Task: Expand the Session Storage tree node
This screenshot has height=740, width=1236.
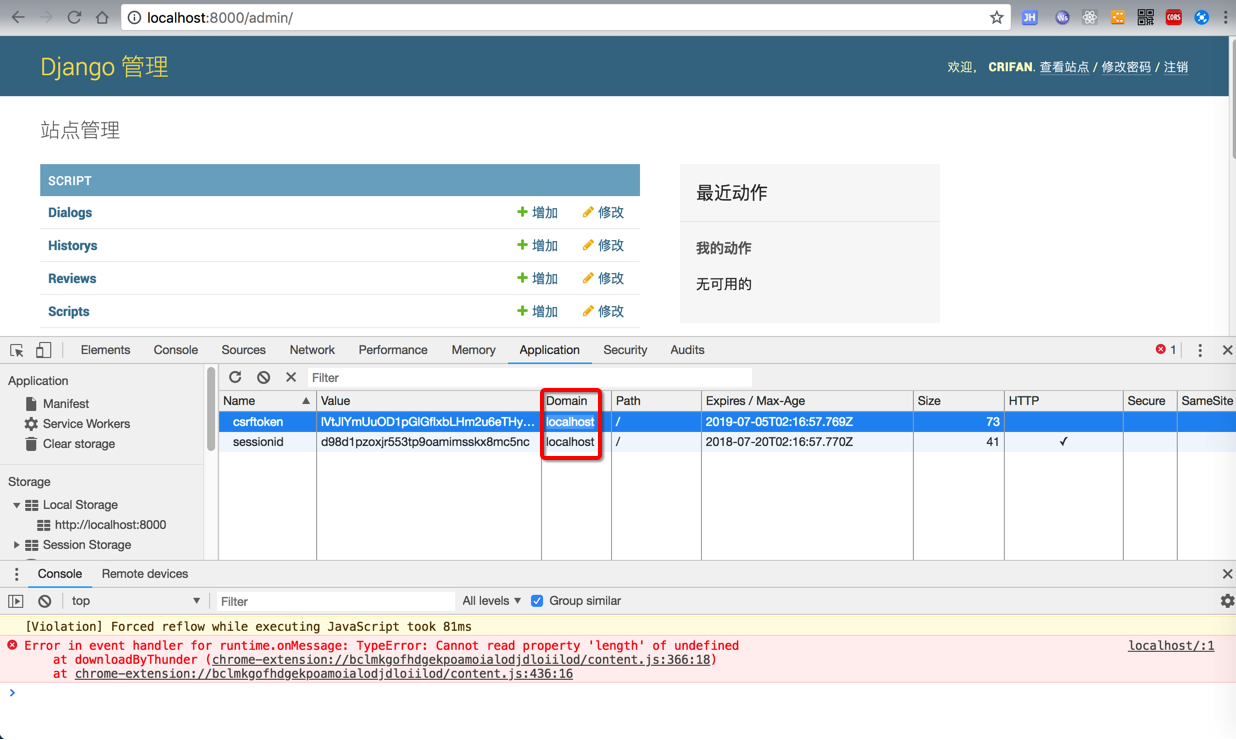Action: [x=16, y=545]
